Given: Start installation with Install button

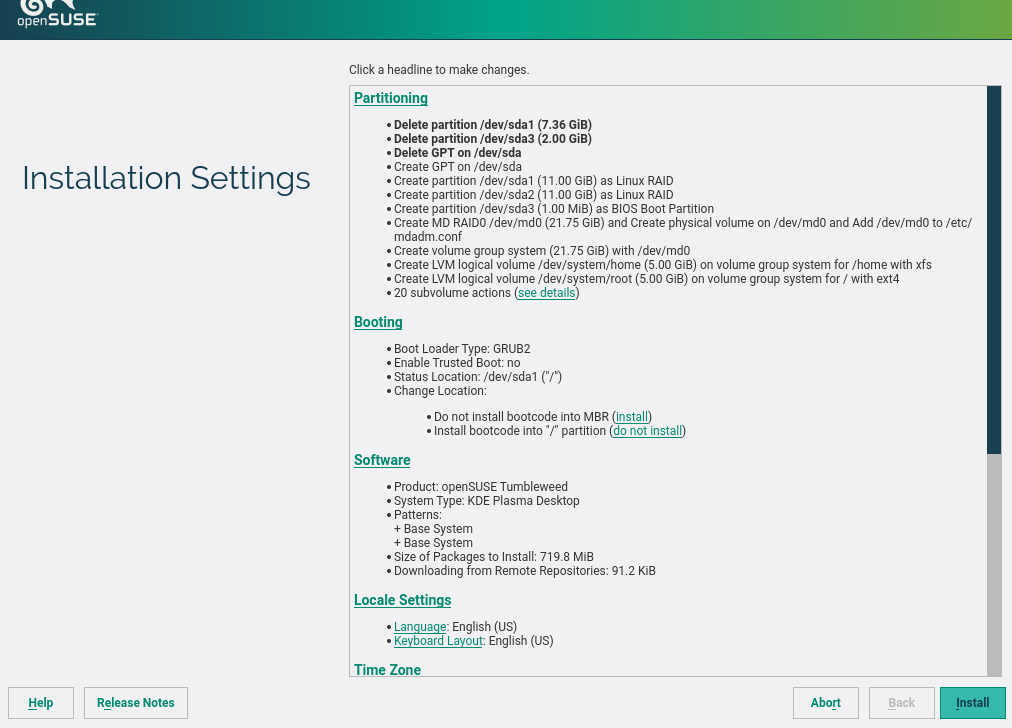Looking at the screenshot, I should [972, 703].
